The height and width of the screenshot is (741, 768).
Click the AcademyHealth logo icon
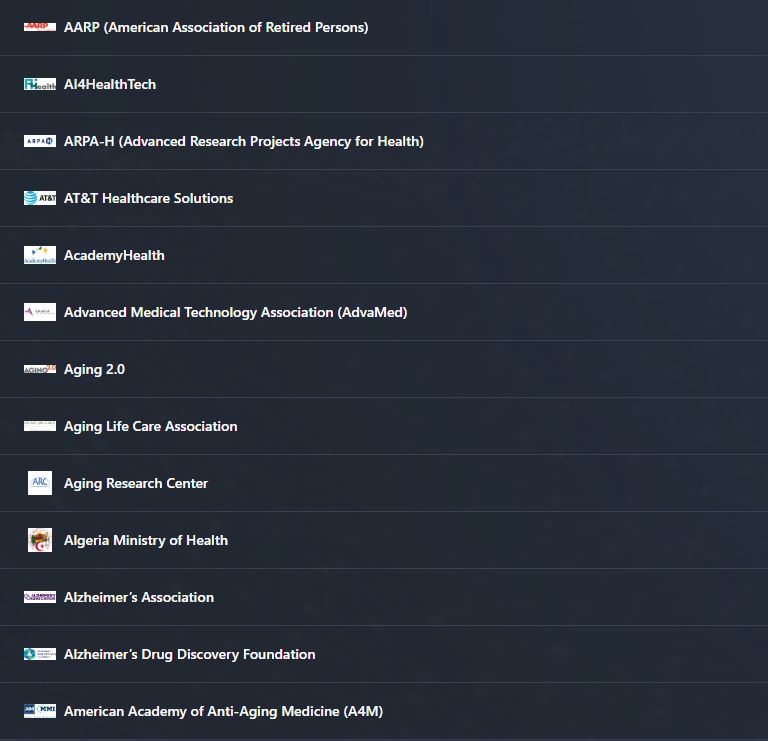pos(40,255)
